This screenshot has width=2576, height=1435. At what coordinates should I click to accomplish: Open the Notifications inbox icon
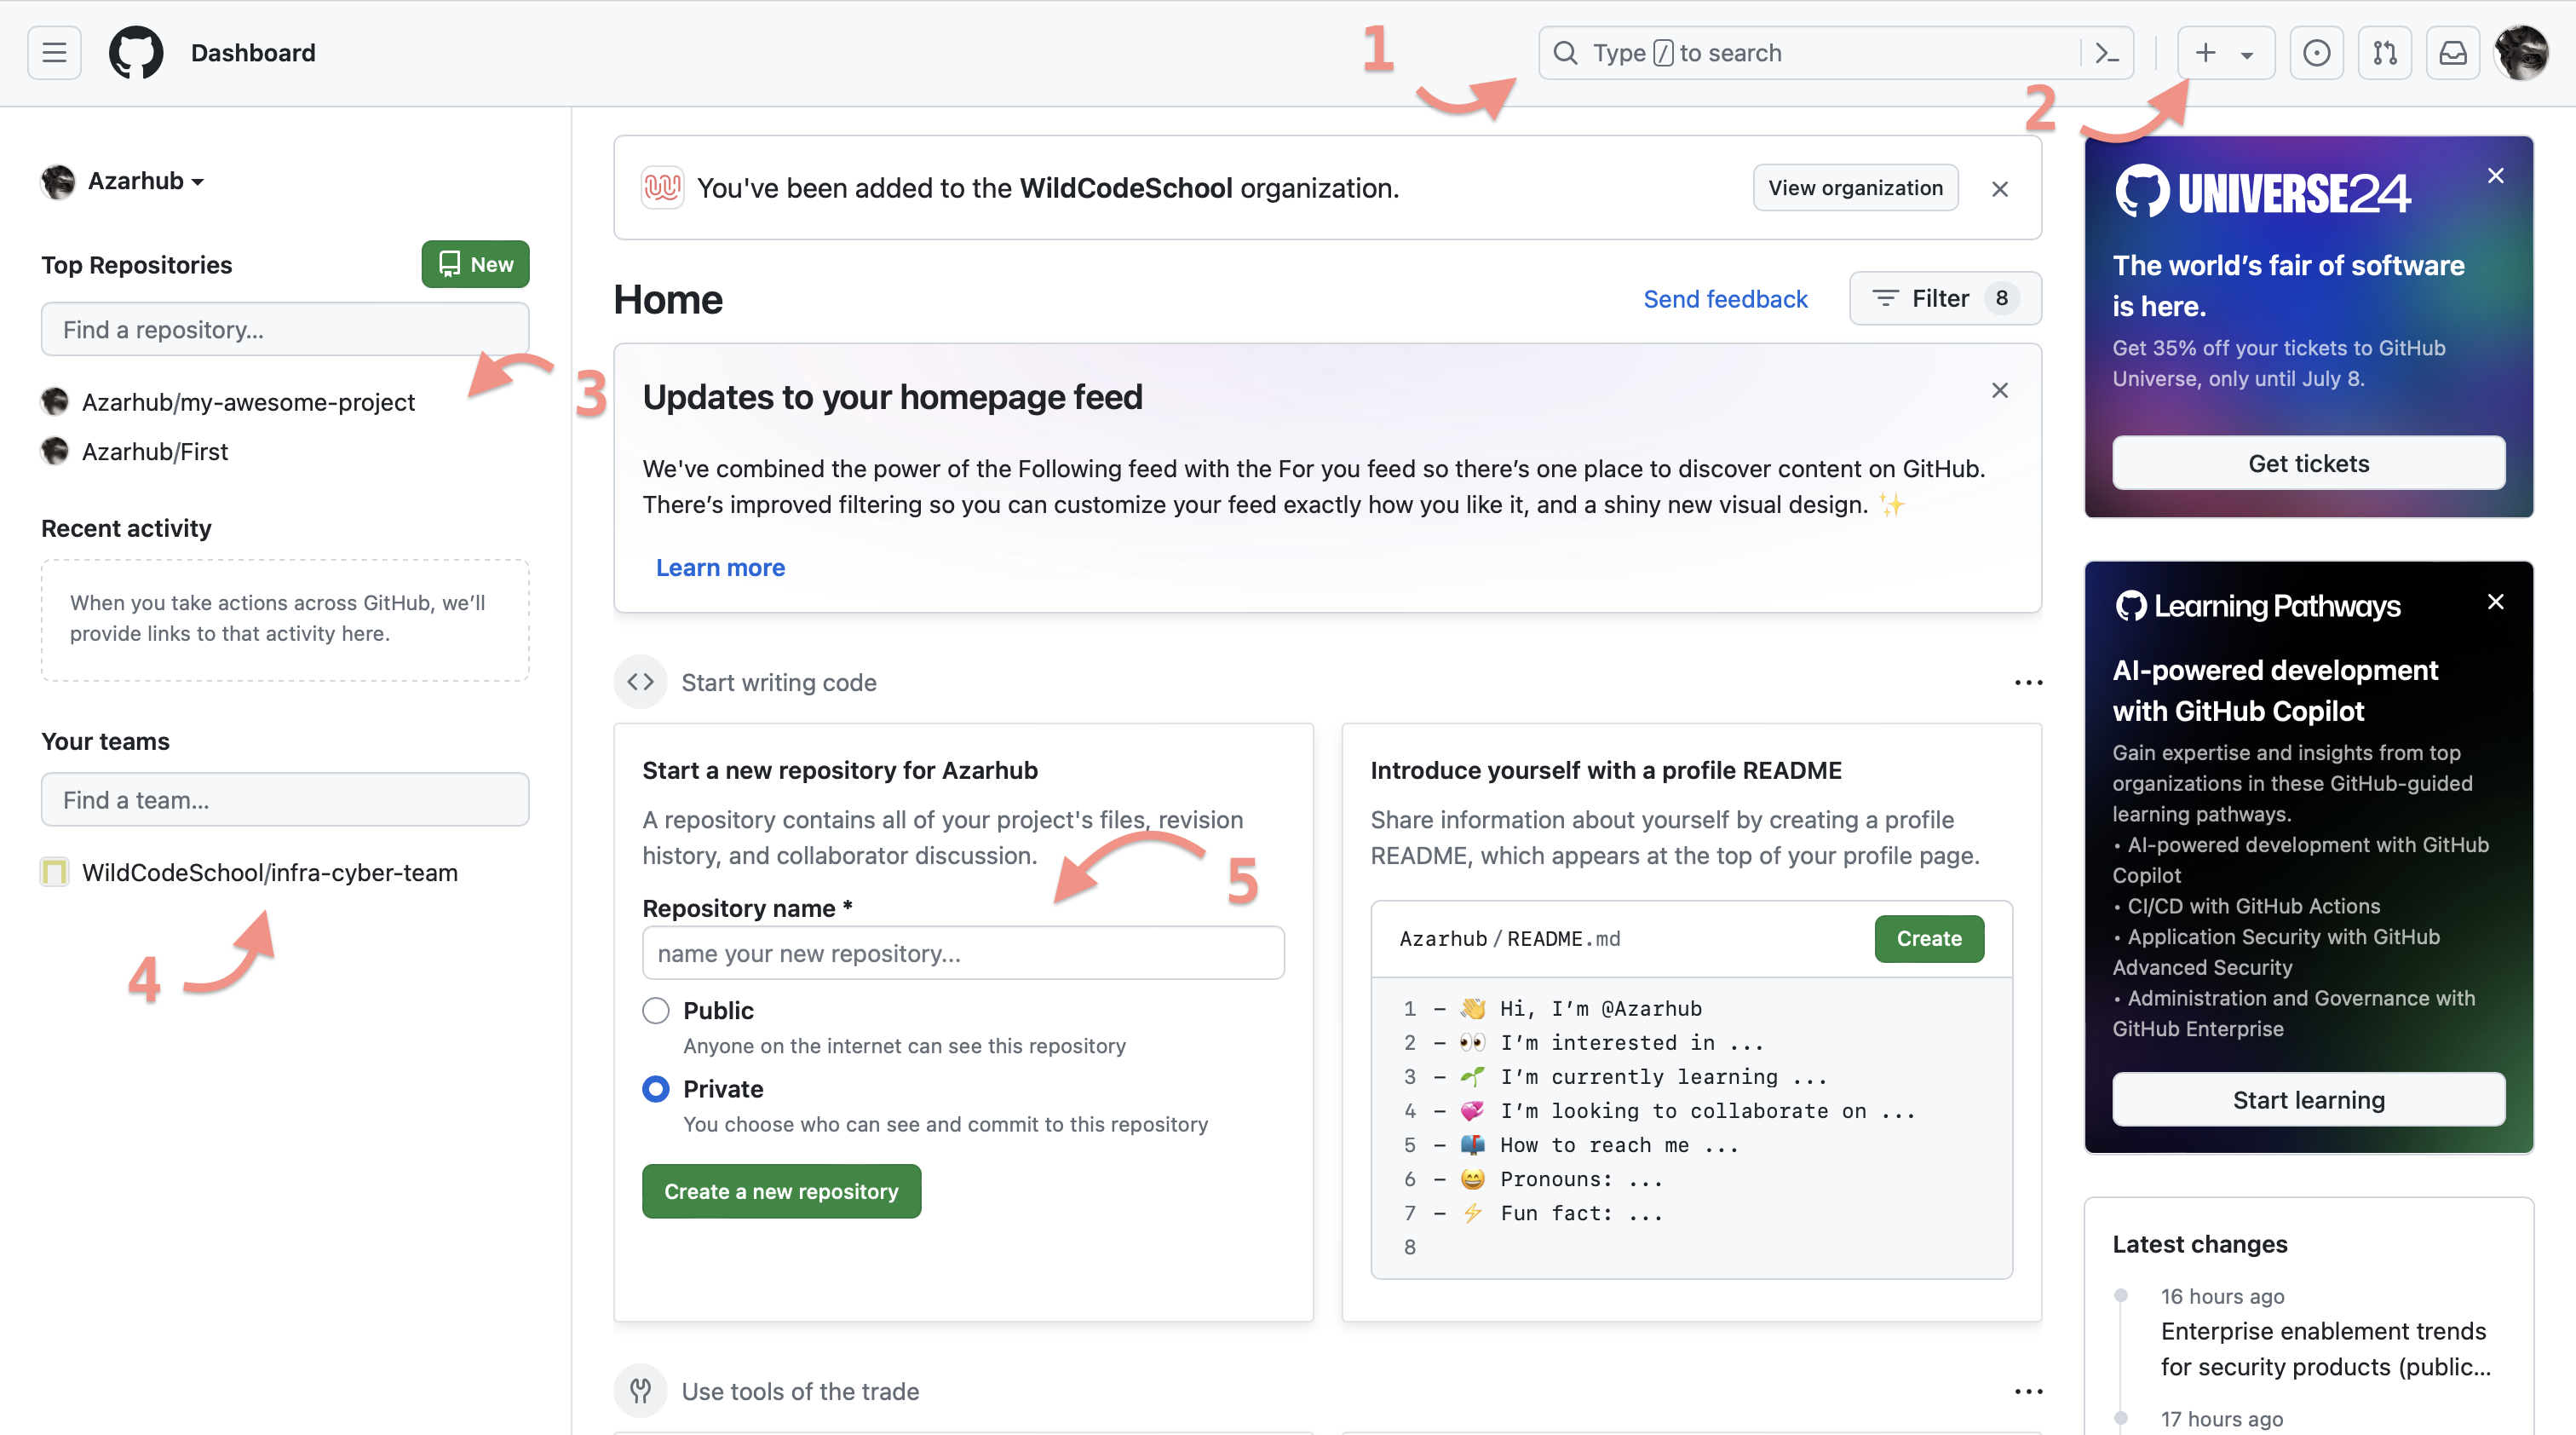point(2453,53)
